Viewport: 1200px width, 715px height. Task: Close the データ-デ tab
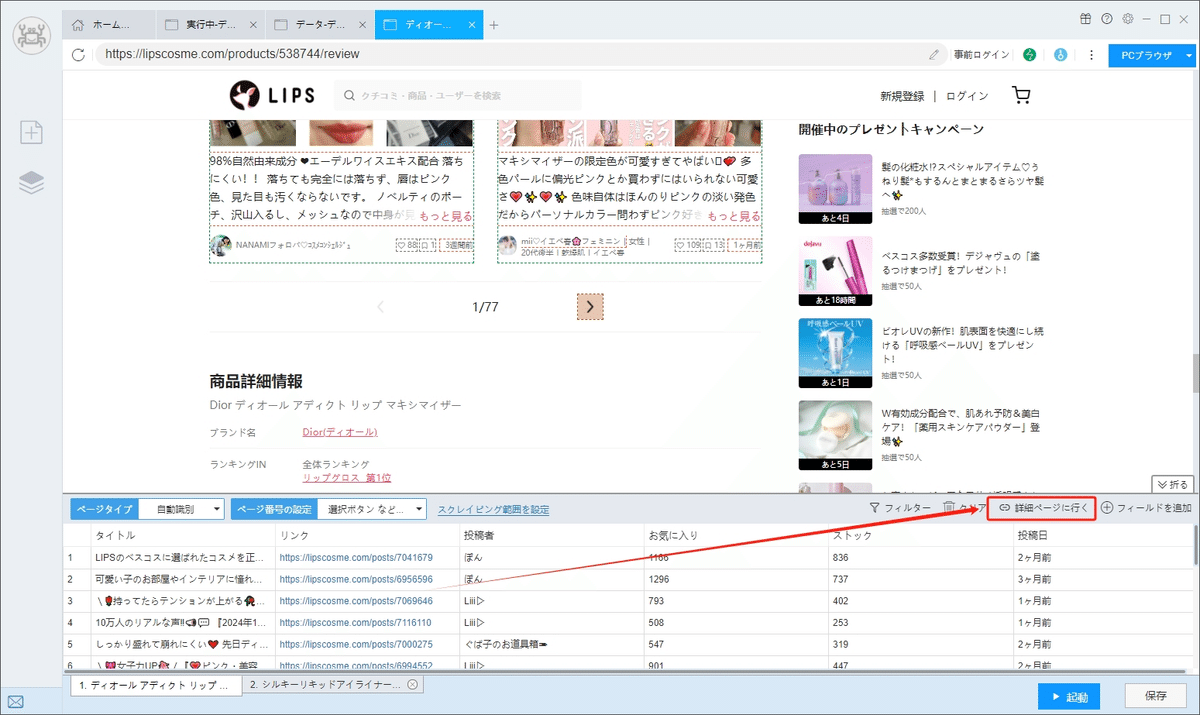[x=363, y=24]
